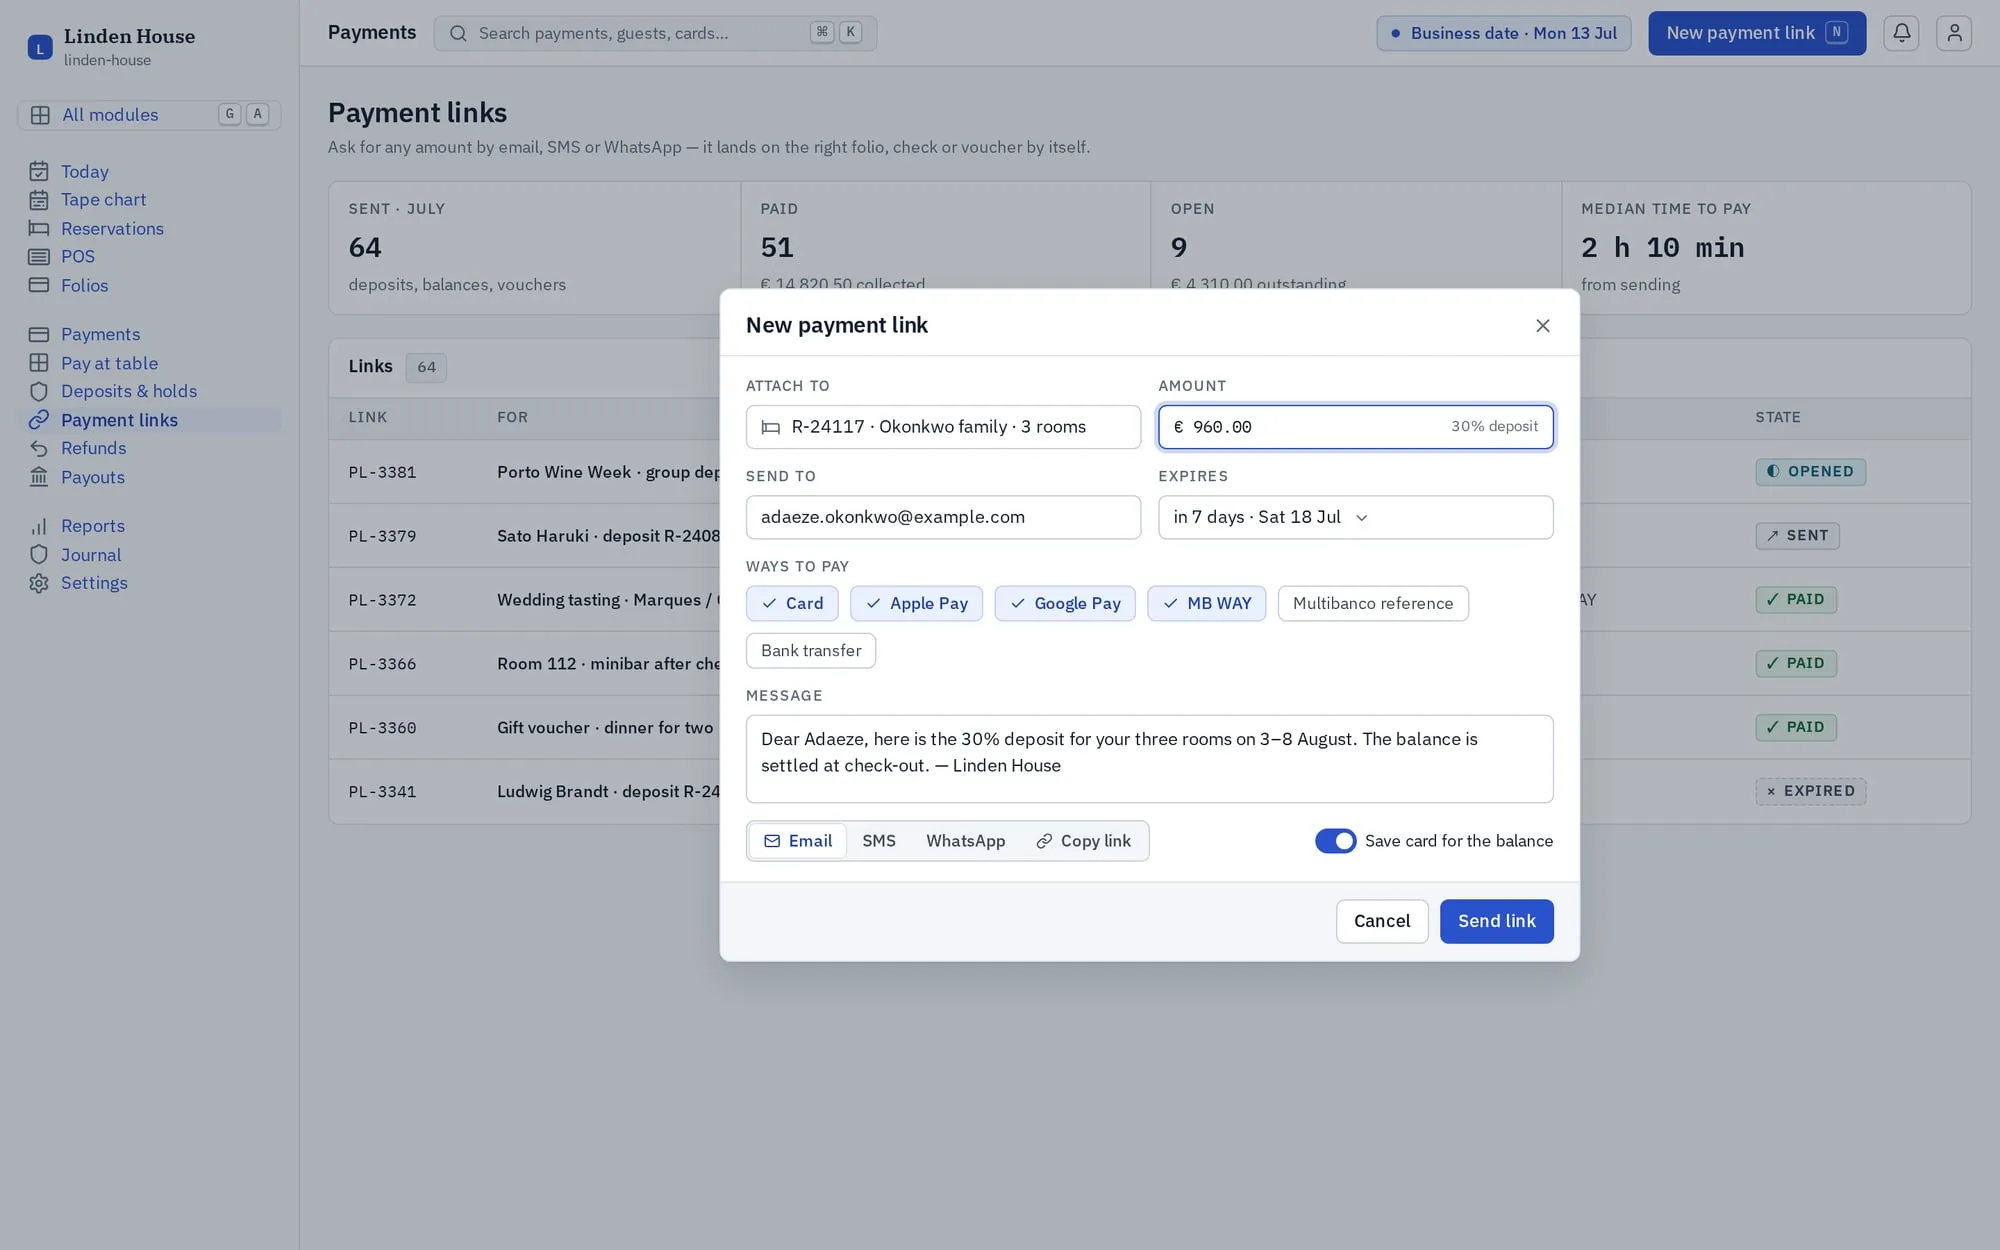Click the Payment links chain icon
This screenshot has width=2000, height=1250.
point(39,420)
